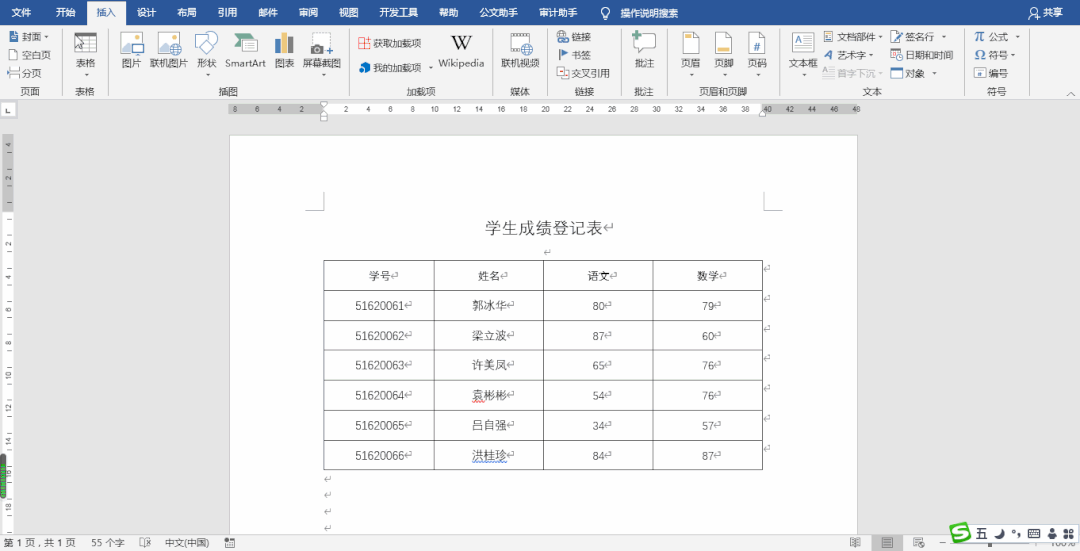Open the page number (页码) menu
Screen dimensions: 1080x551
coord(757,54)
